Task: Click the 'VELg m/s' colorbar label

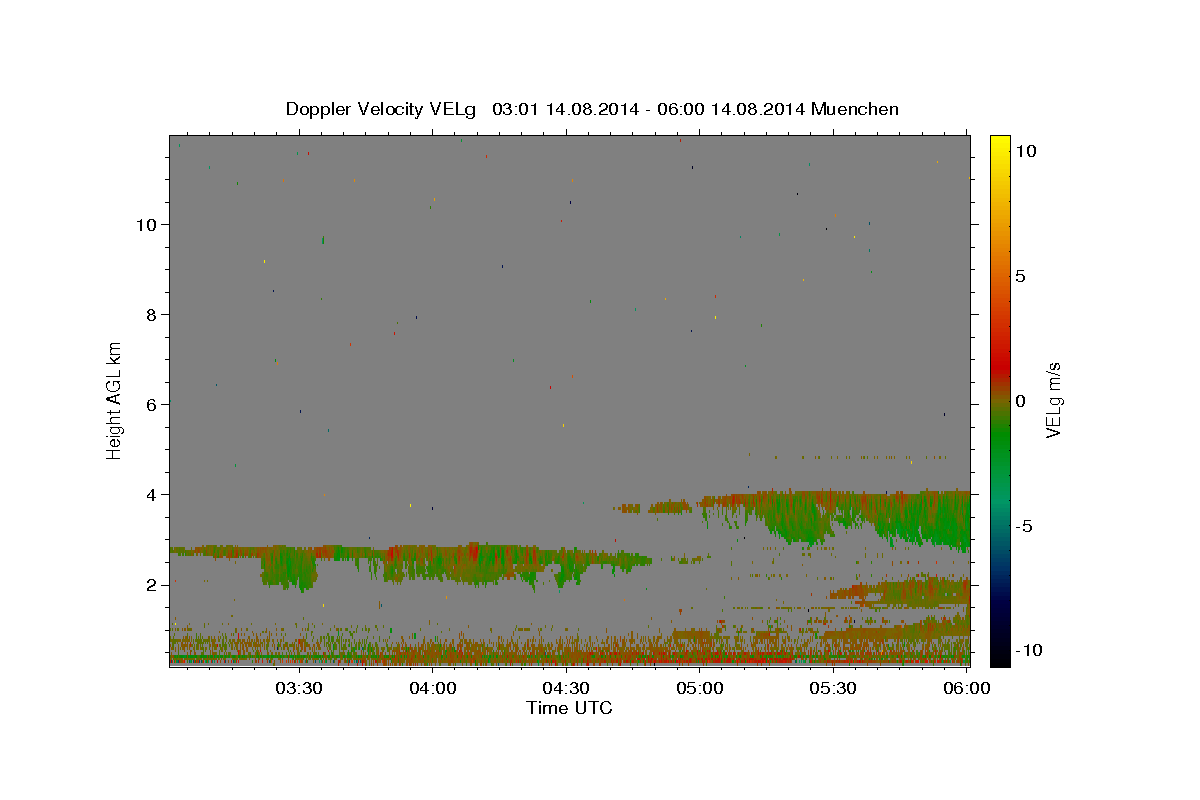Action: pos(1053,400)
